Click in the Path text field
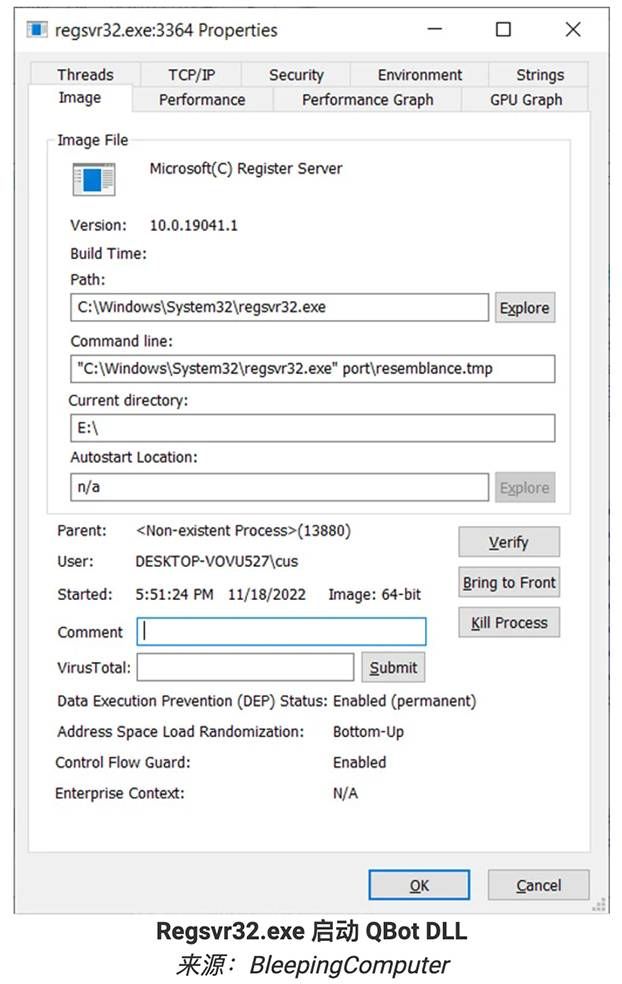 coord(279,308)
